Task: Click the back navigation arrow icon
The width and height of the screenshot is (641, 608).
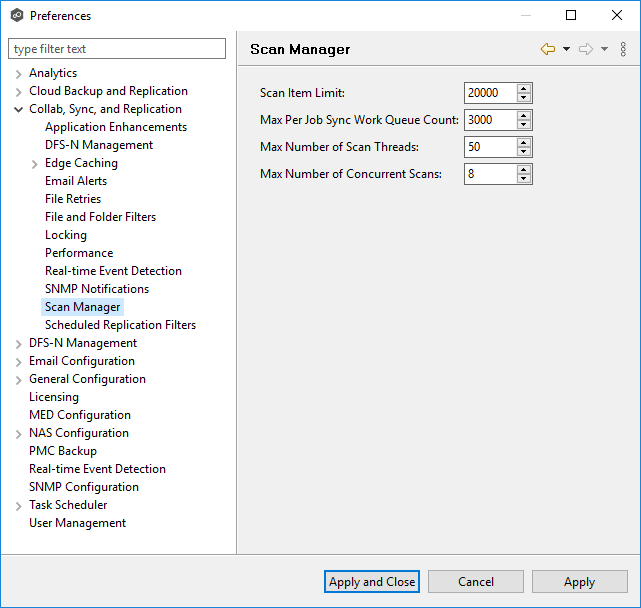Action: click(x=547, y=49)
